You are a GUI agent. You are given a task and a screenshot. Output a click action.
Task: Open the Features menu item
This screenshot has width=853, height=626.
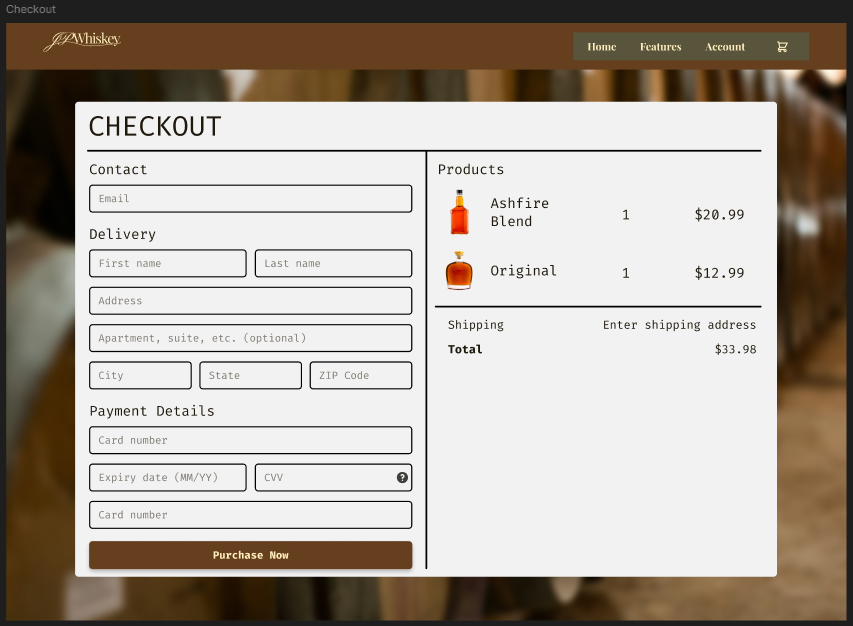[x=660, y=47]
